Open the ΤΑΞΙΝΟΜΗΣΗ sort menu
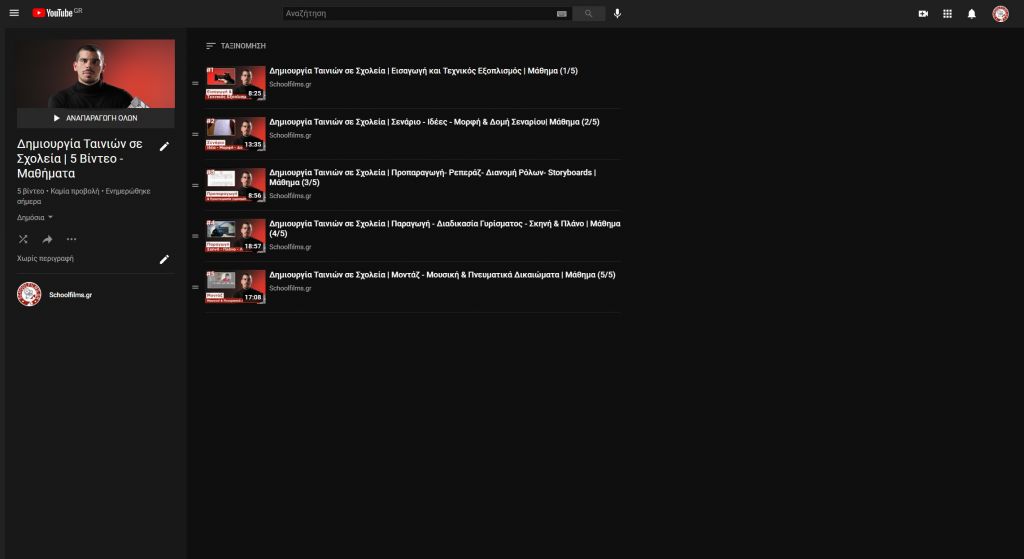This screenshot has height=559, width=1024. pyautogui.click(x=236, y=46)
